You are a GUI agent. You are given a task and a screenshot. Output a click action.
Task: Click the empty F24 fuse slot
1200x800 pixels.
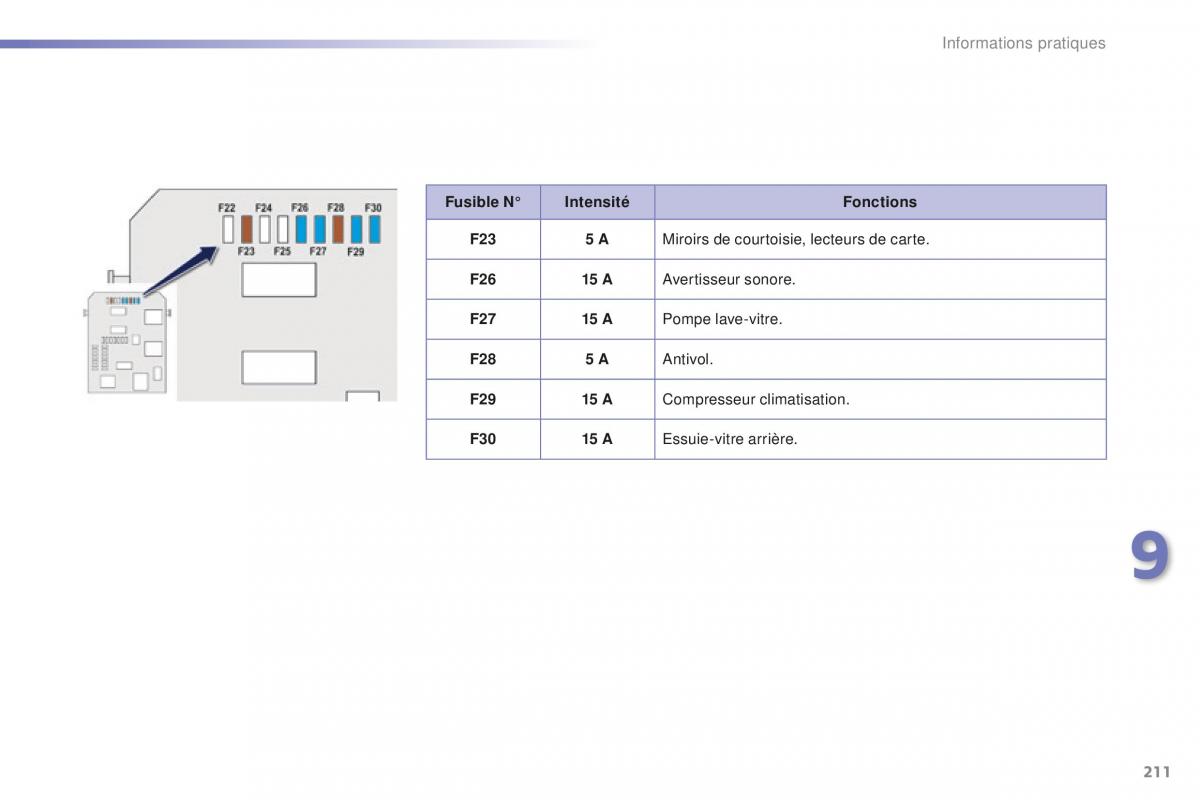coord(264,229)
